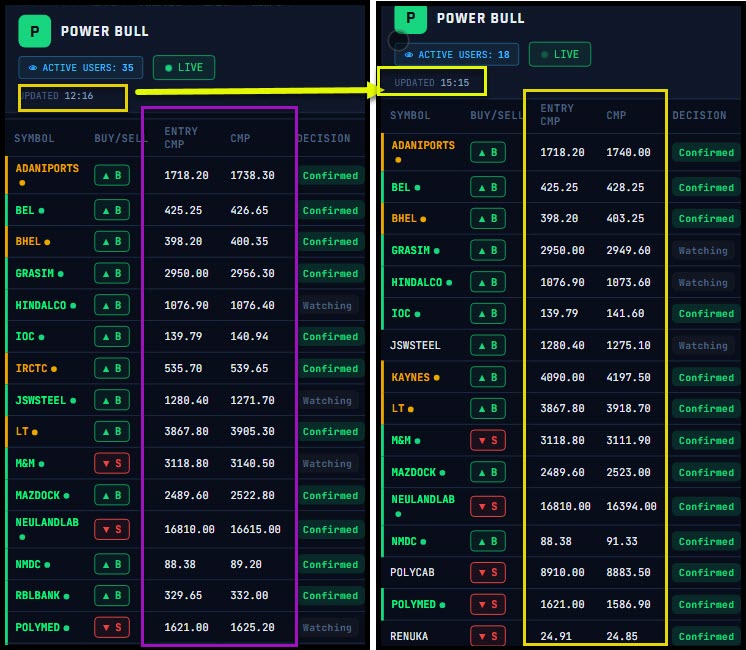Click the B buy badge for ADANIPORTS, left panel
The image size is (746, 650).
112,175
